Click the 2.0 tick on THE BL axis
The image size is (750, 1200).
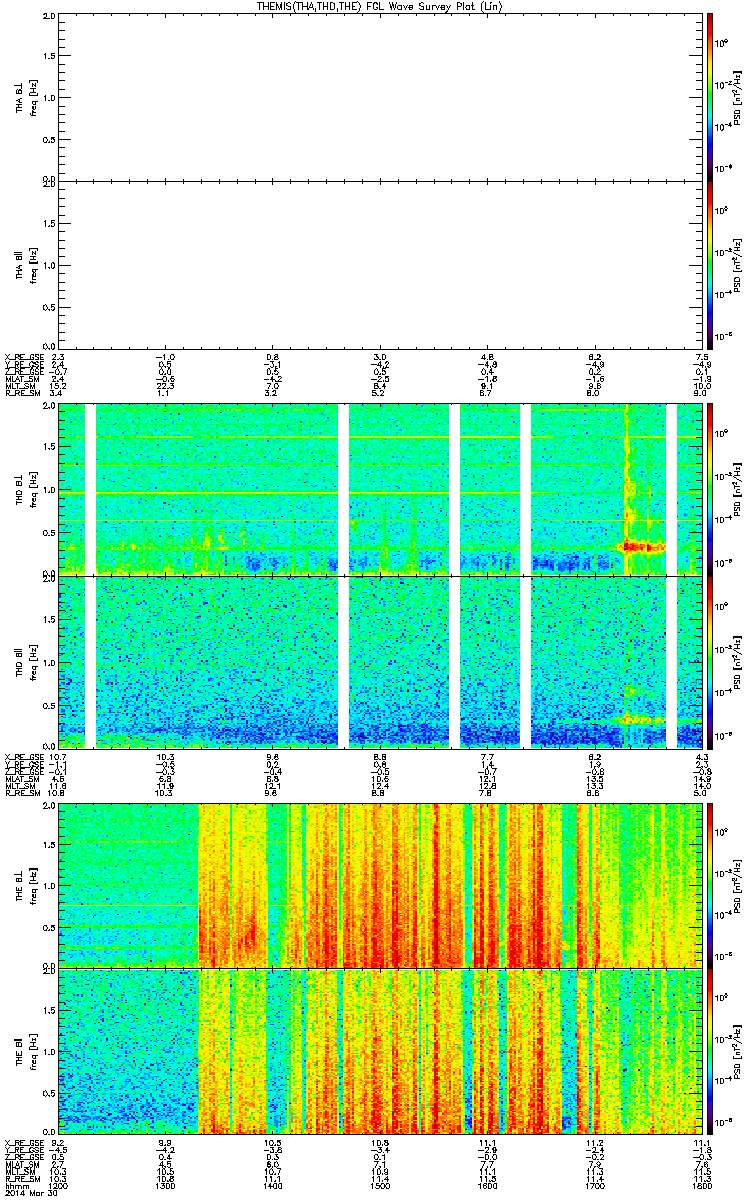pyautogui.click(x=48, y=804)
